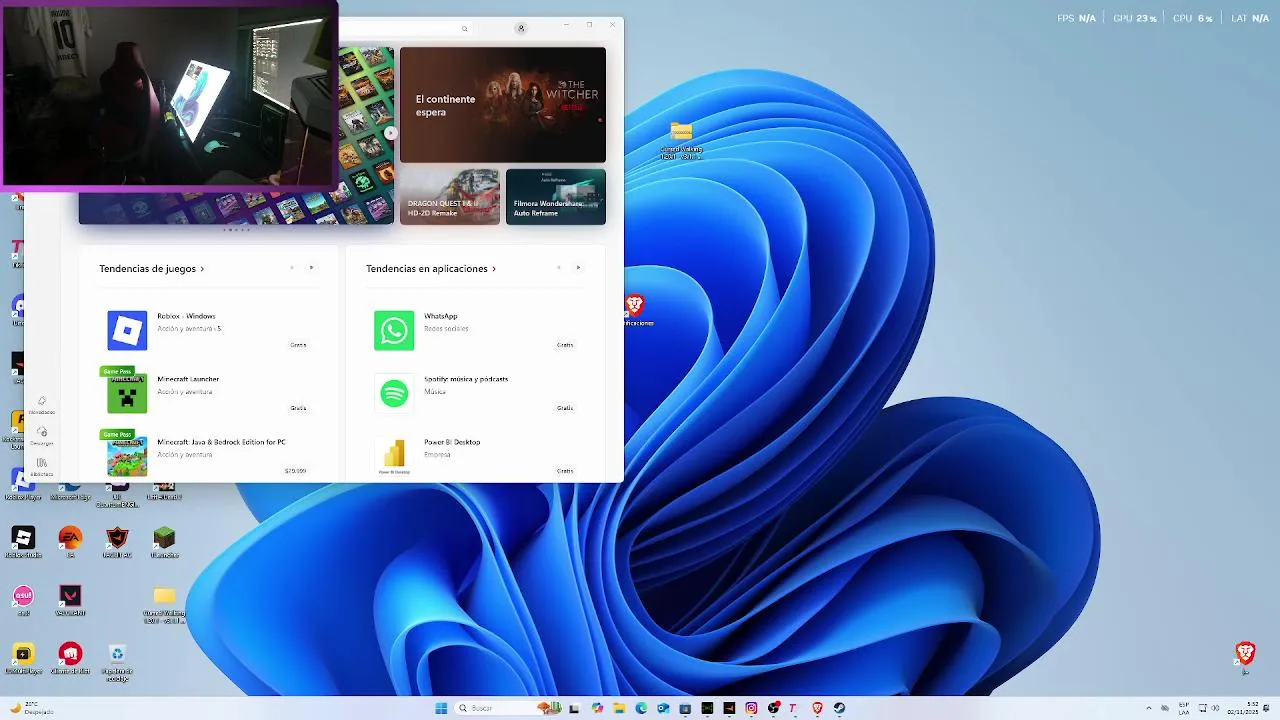This screenshot has height=720, width=1280.
Task: Click the Store search input field
Action: 405,29
